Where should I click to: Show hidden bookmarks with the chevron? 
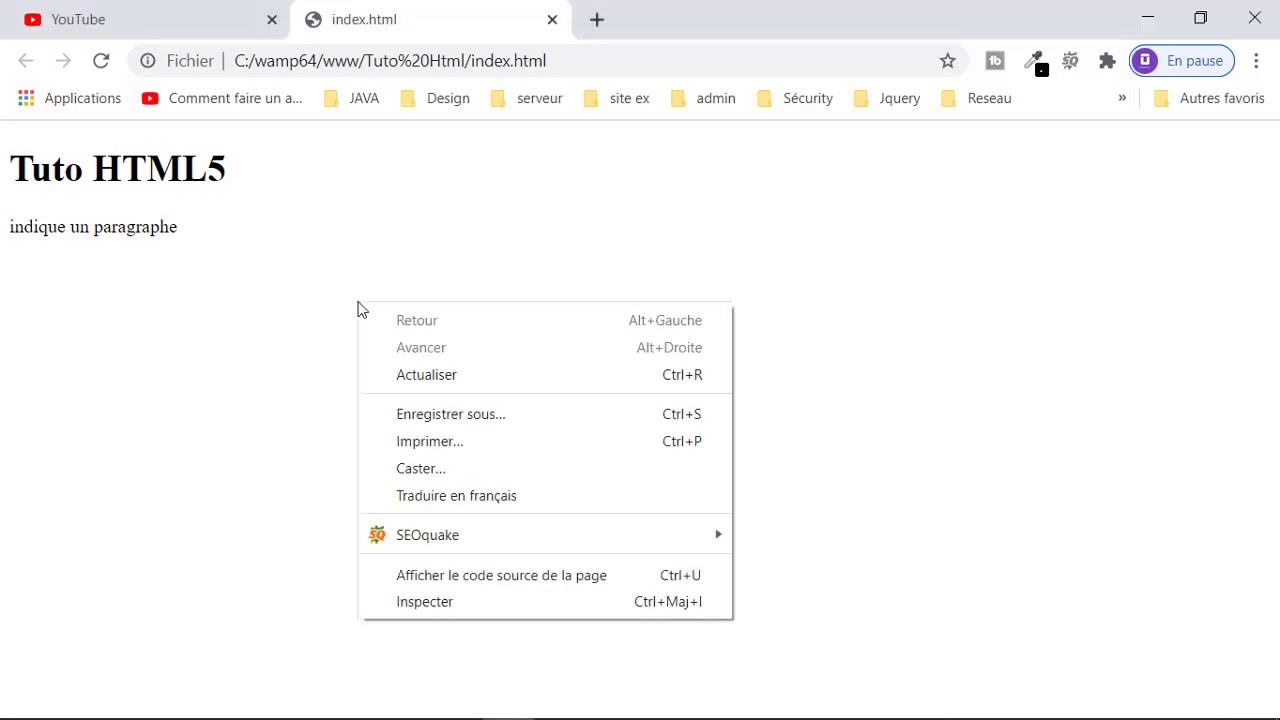1122,98
